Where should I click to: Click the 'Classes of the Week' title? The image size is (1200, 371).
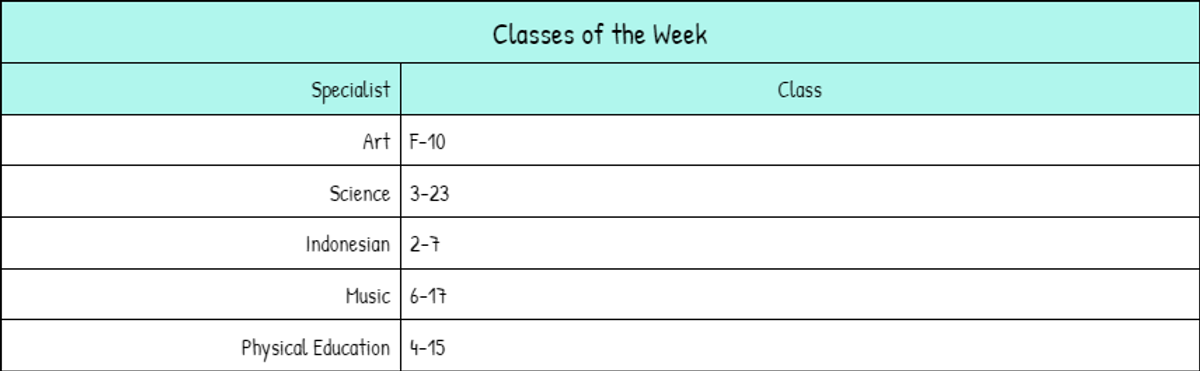pyautogui.click(x=600, y=34)
